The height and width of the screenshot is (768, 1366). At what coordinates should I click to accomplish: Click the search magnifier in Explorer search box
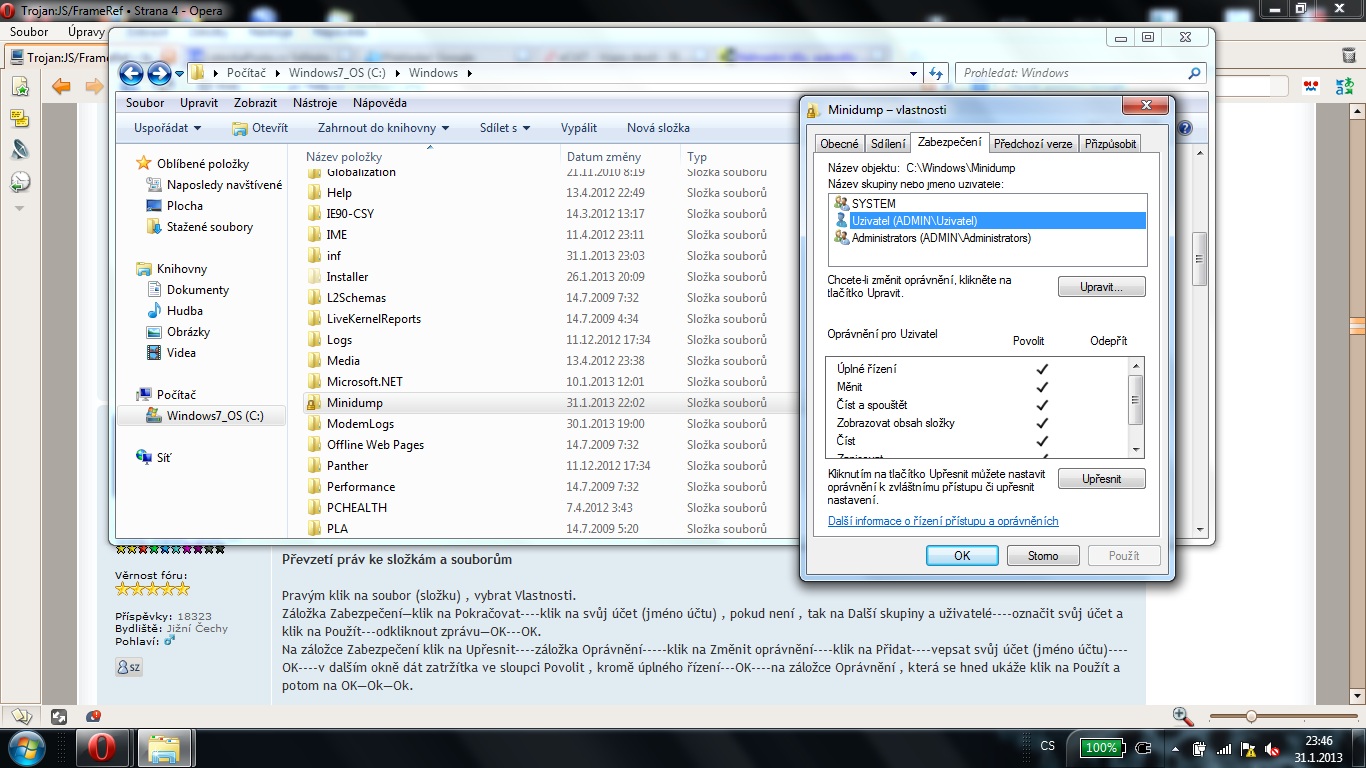click(x=1194, y=73)
